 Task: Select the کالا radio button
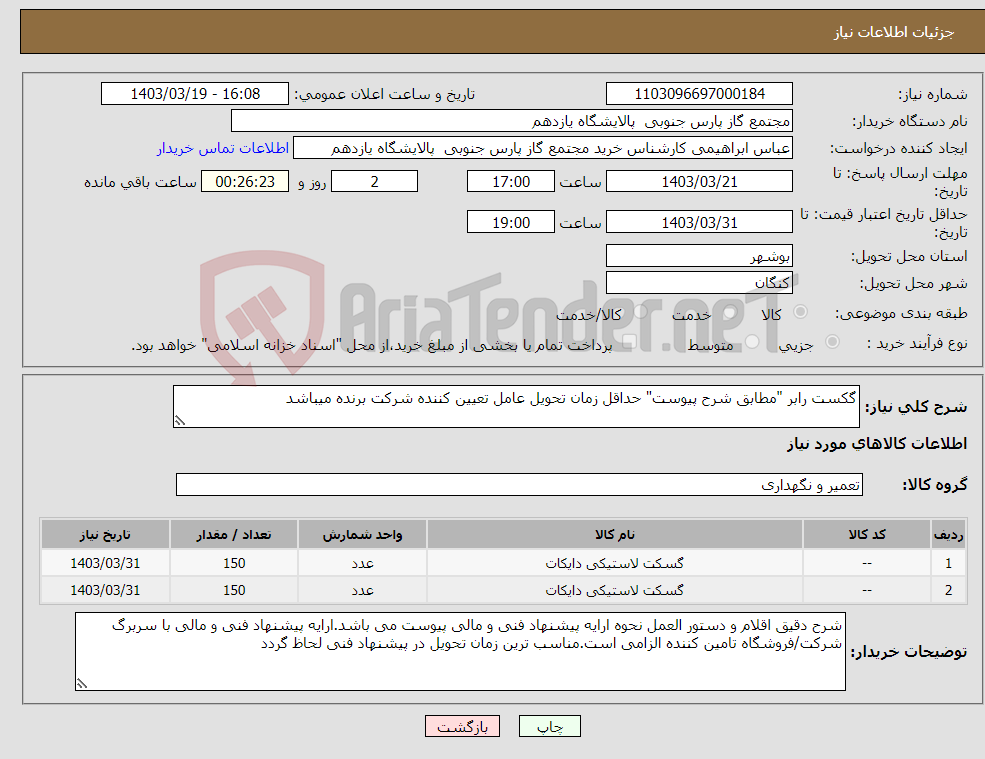[x=800, y=312]
